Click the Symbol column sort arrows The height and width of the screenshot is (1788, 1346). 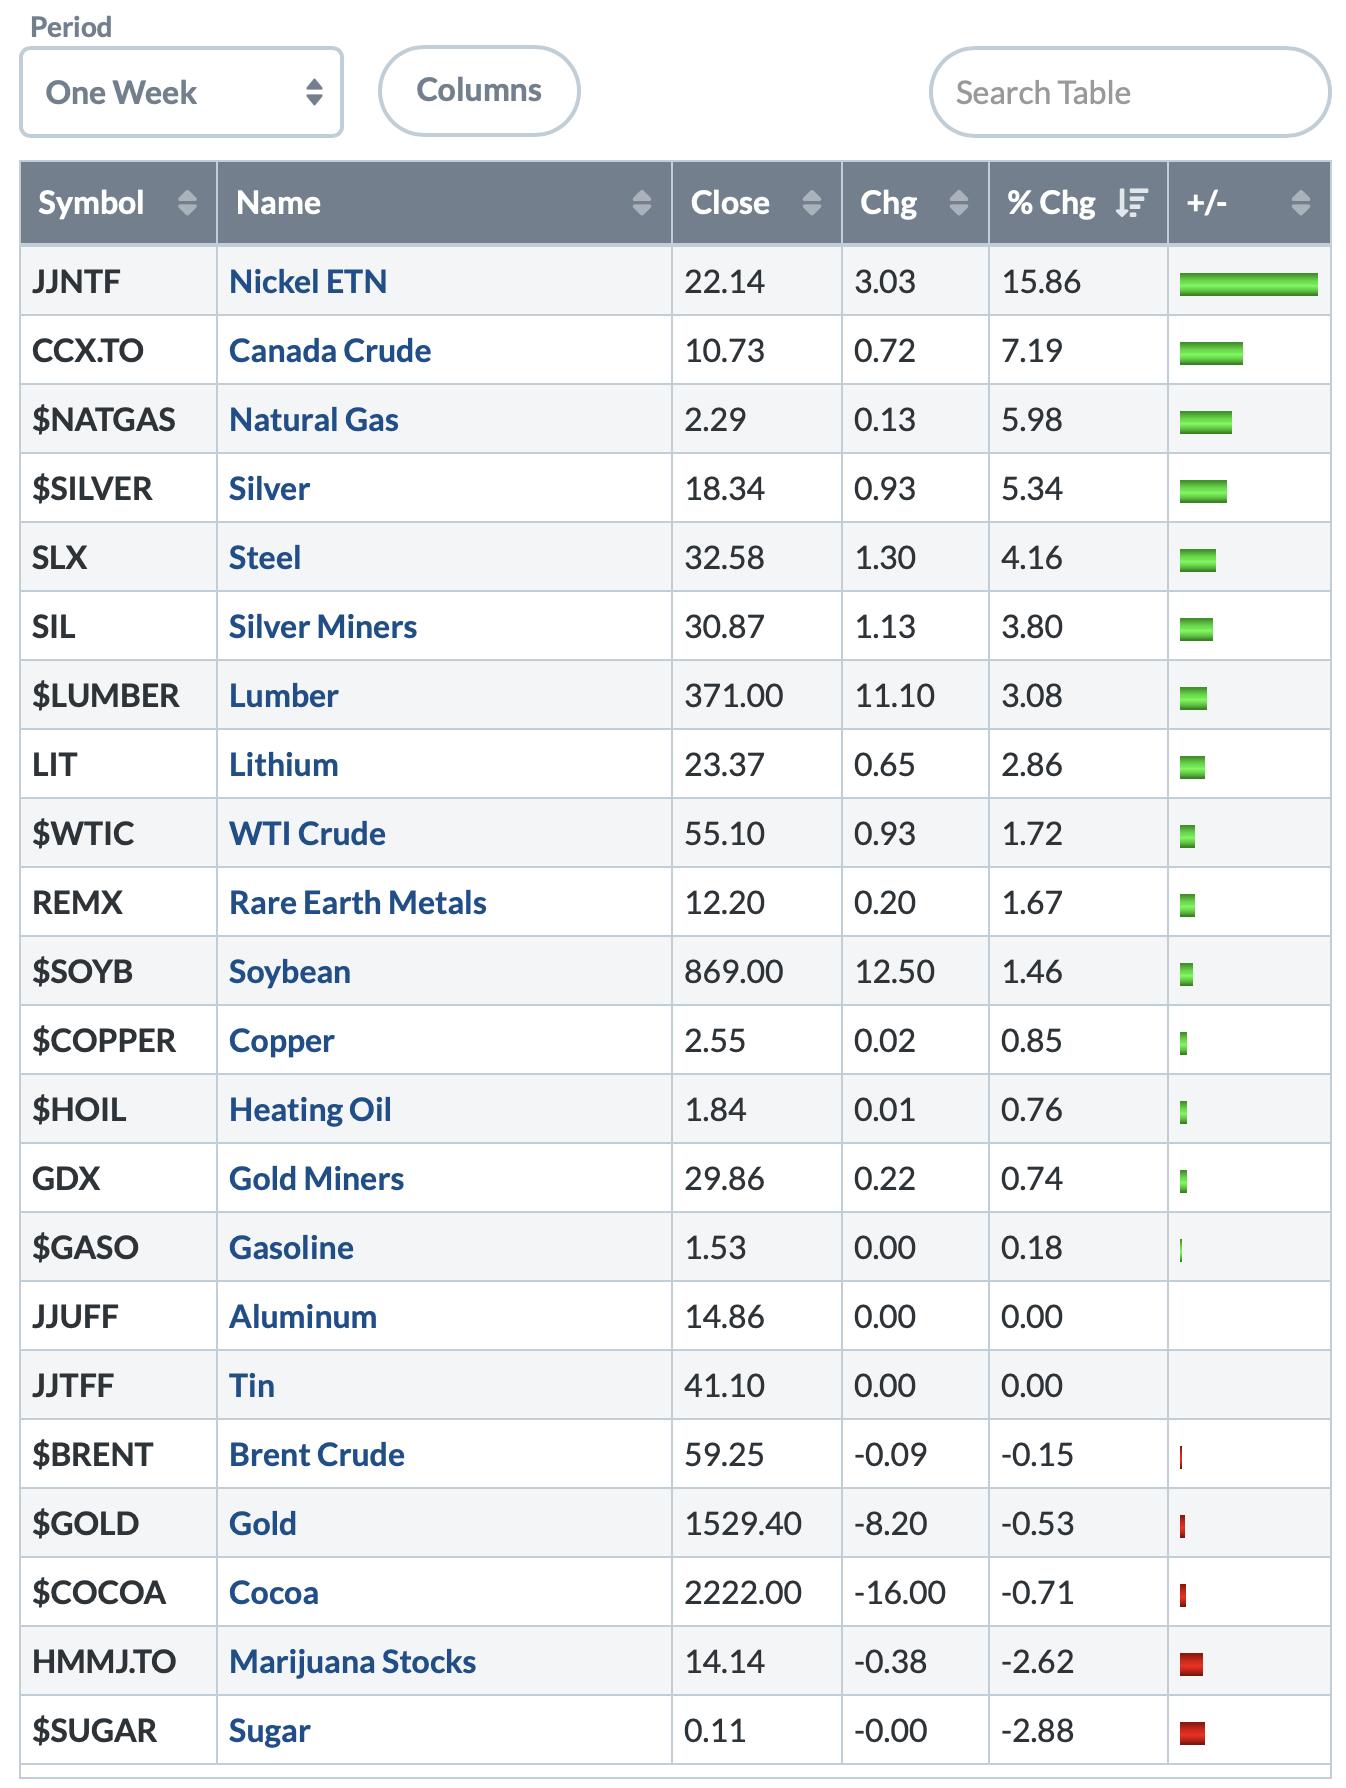click(x=187, y=204)
